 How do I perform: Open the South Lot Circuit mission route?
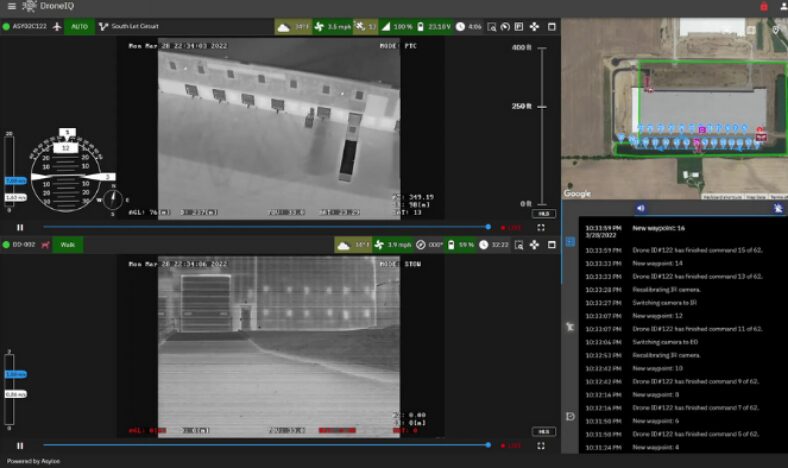point(129,26)
